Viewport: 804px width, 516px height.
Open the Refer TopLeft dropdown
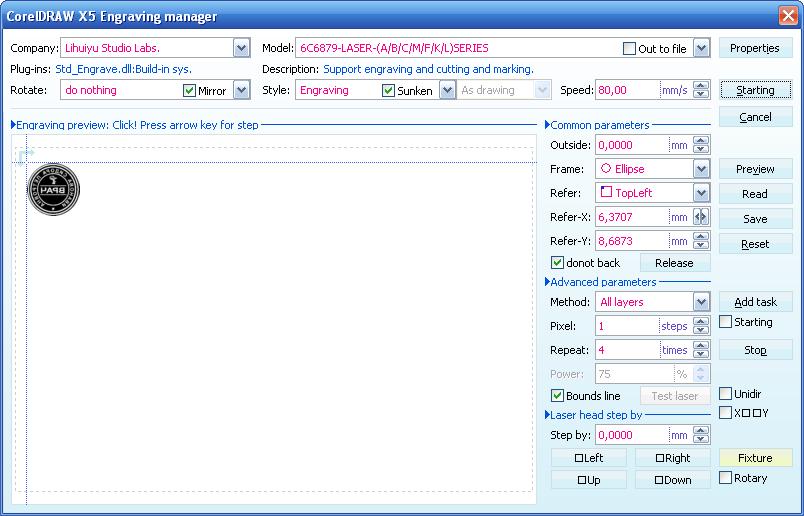(701, 193)
